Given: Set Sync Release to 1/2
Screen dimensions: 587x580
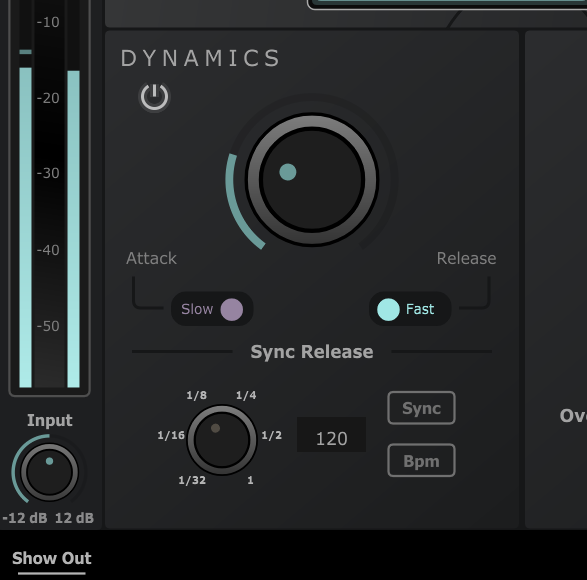Looking at the screenshot, I should 271,435.
